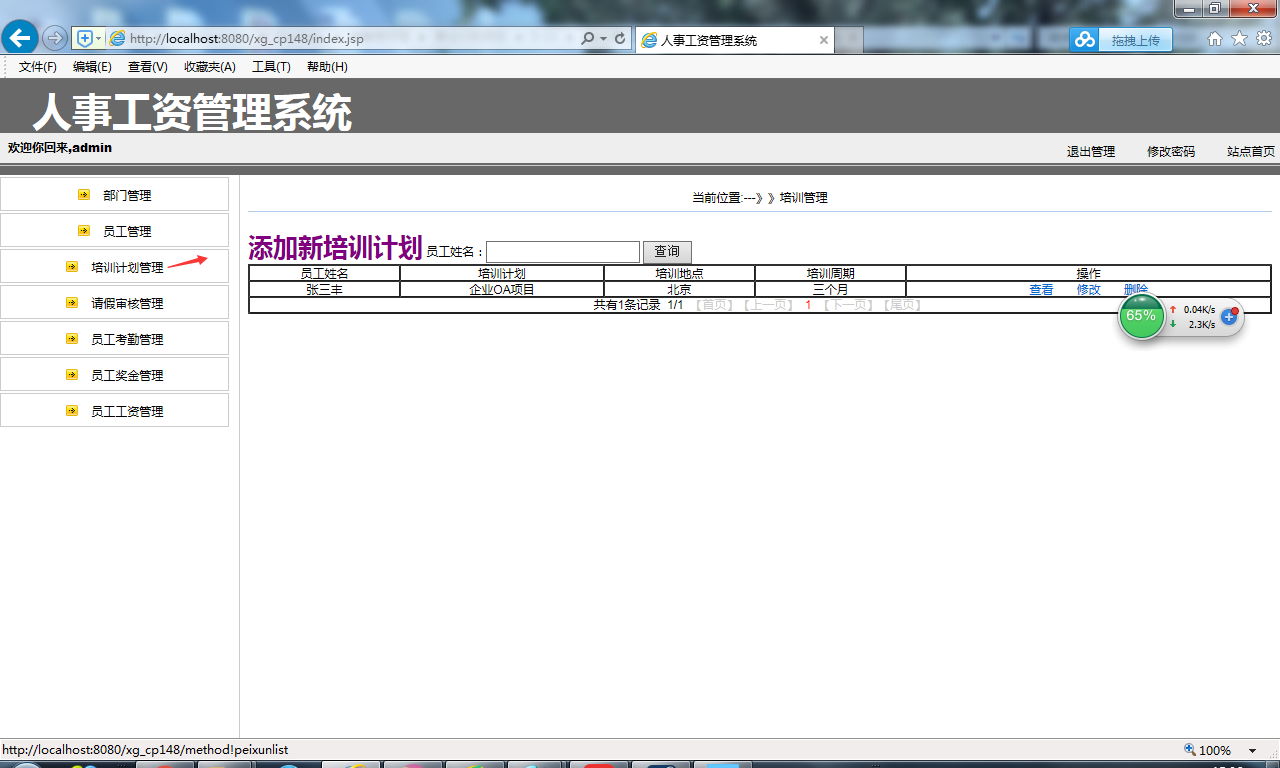This screenshot has width=1280, height=768.
Task: Open browser tools gear icon
Action: pos(1264,38)
